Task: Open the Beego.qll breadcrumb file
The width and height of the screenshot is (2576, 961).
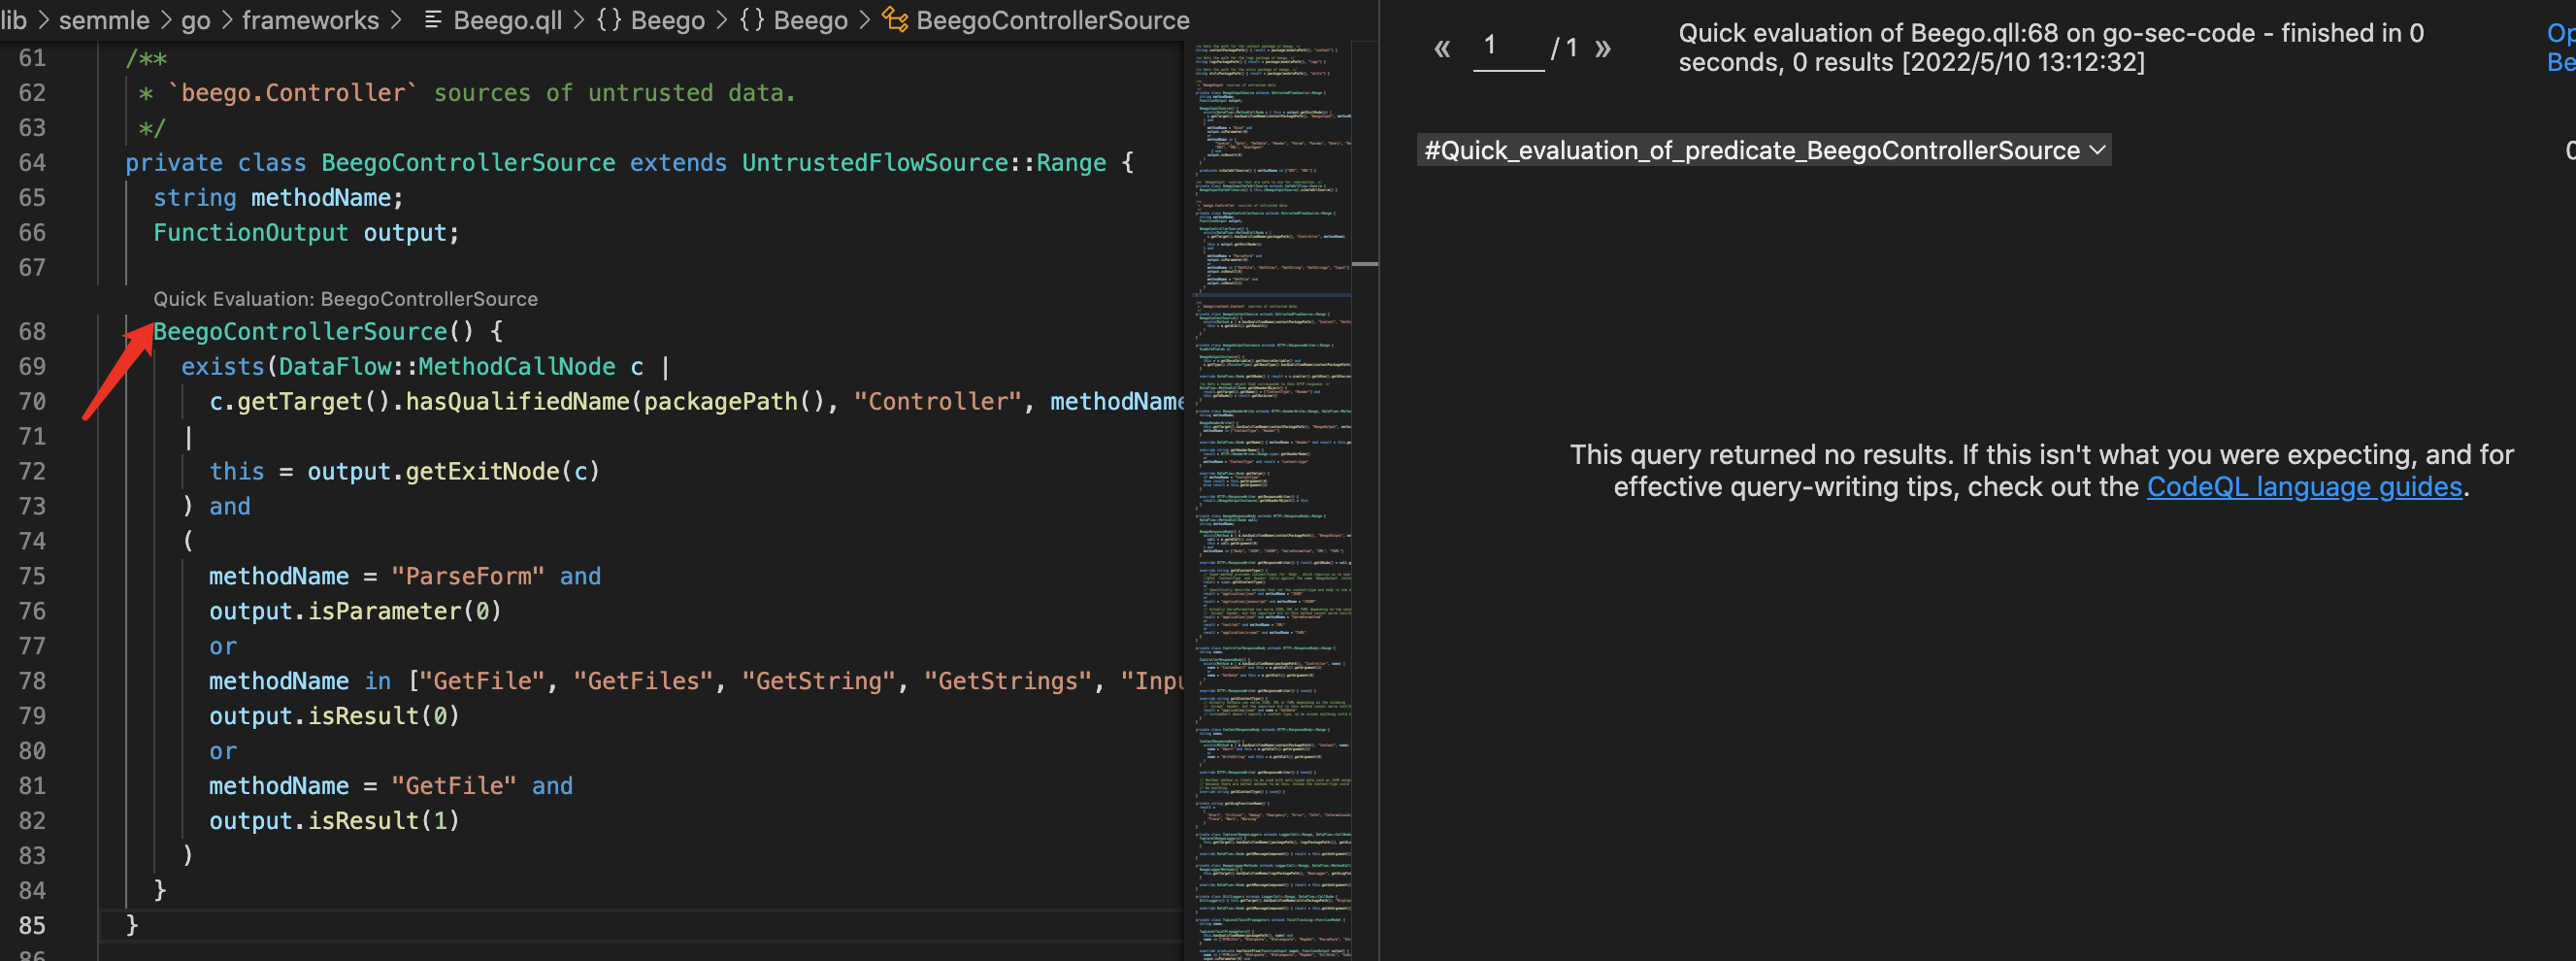Action: pos(507,20)
